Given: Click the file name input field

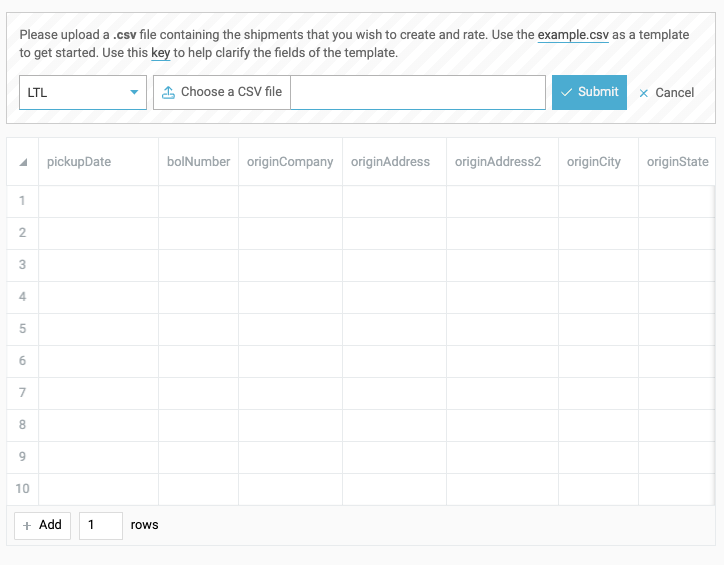Looking at the screenshot, I should point(417,92).
